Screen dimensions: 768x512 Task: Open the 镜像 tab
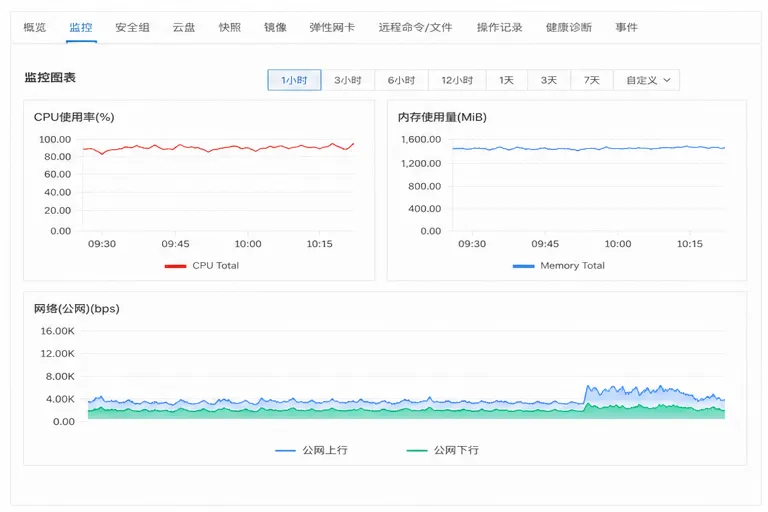(x=275, y=27)
